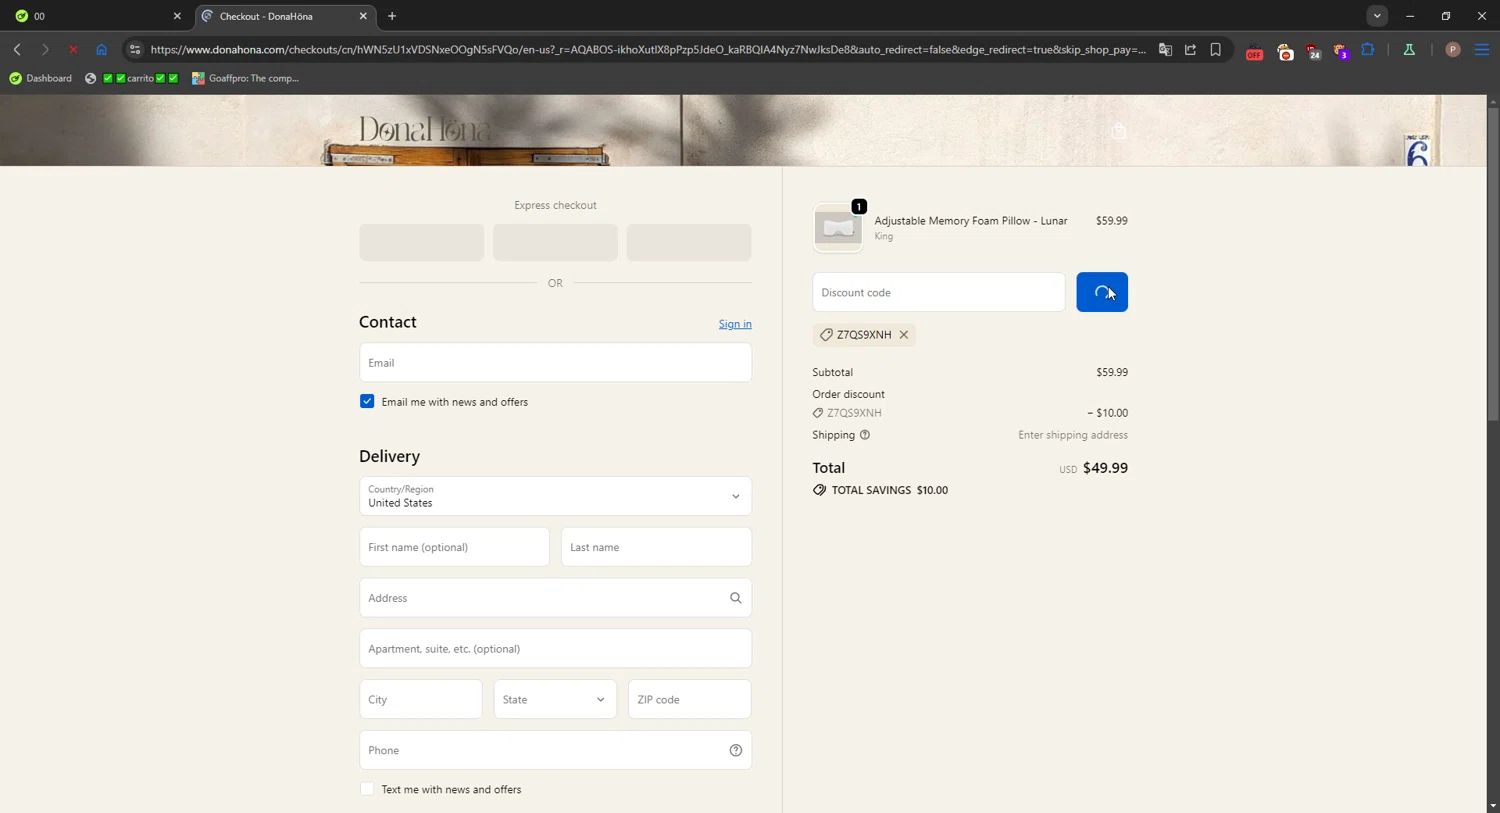Open the browser extensions puzzle icon
Image resolution: width=1500 pixels, height=813 pixels.
[x=1368, y=49]
